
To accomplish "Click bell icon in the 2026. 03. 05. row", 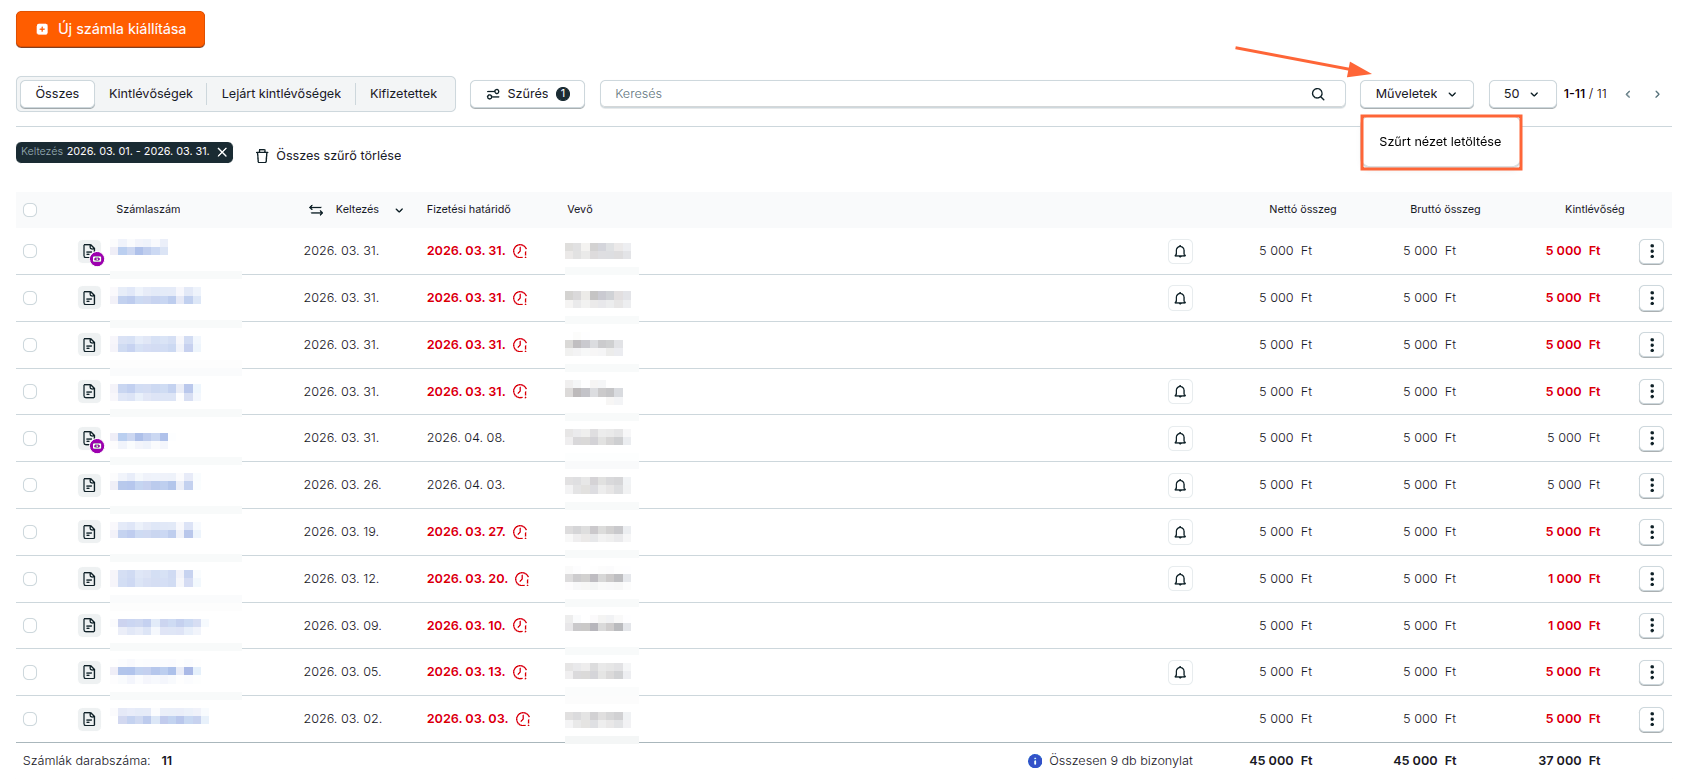I will tap(1180, 672).
